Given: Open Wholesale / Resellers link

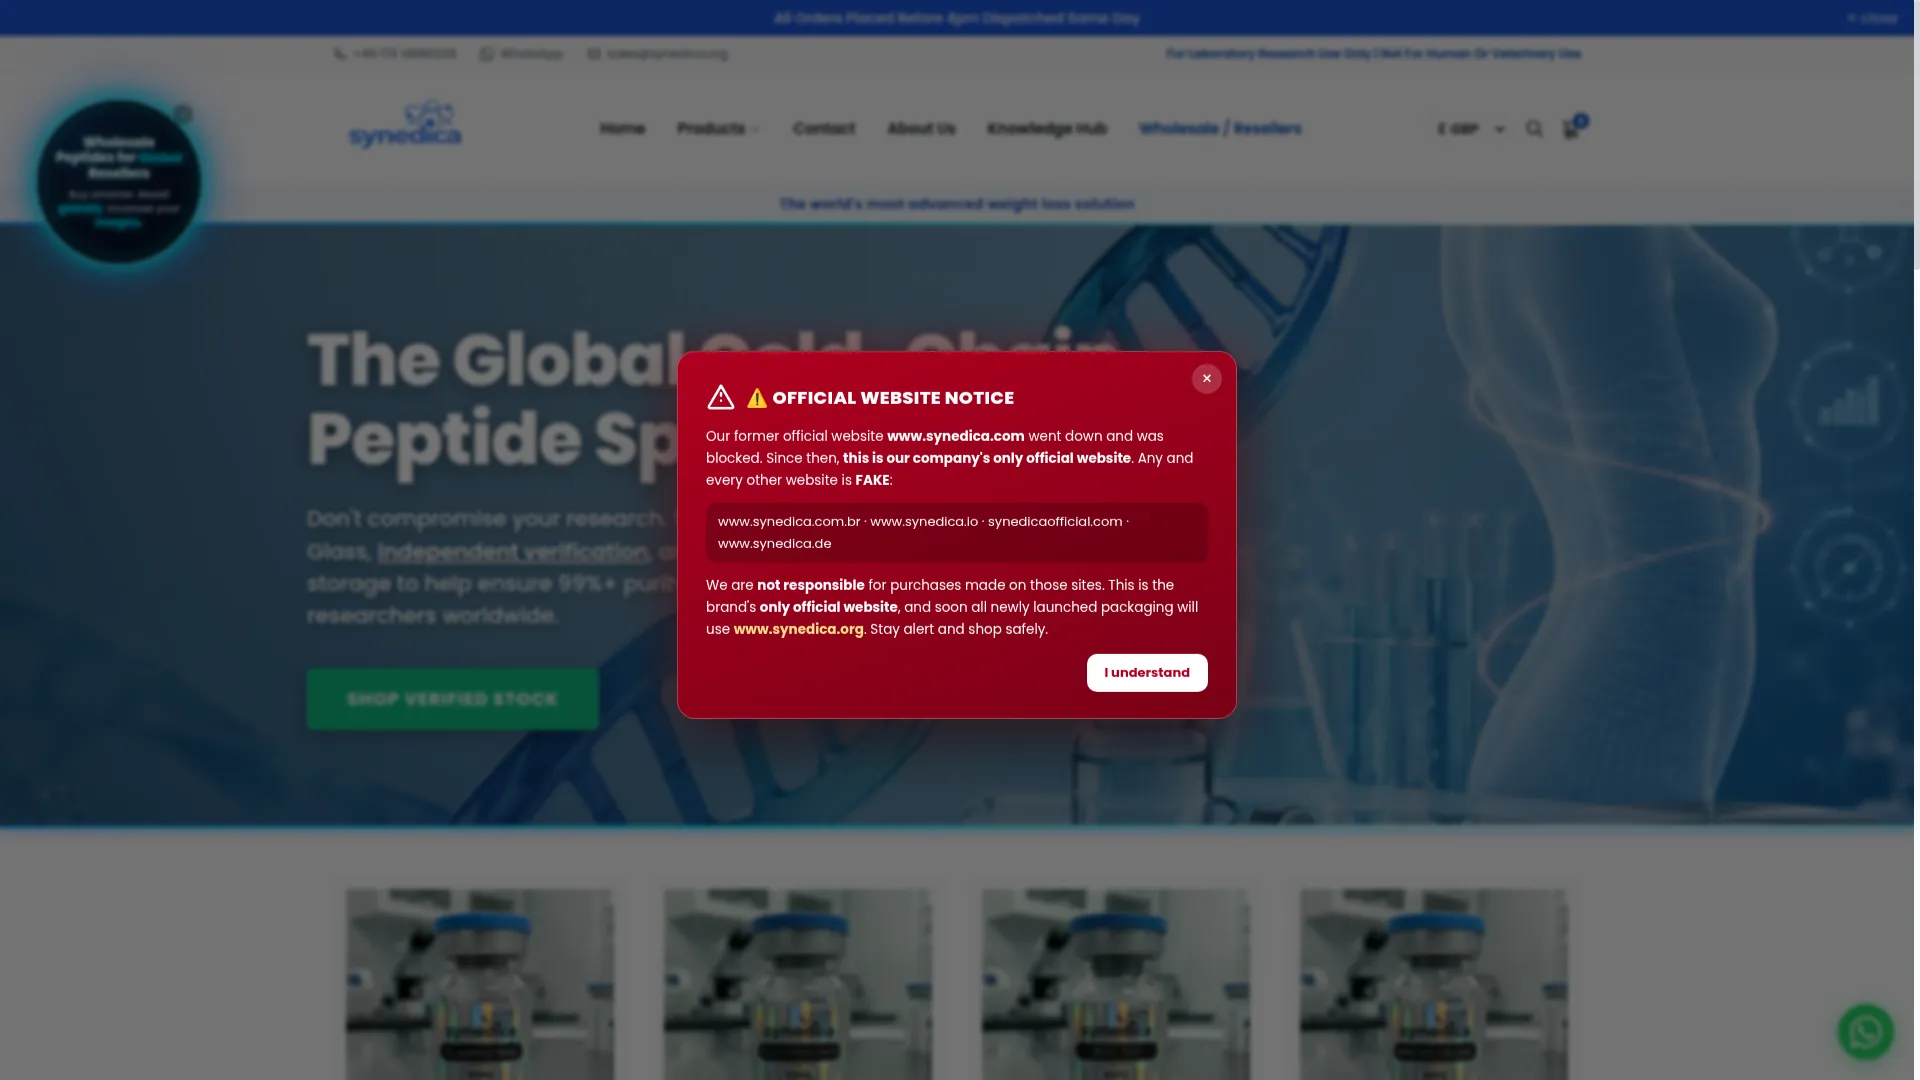Looking at the screenshot, I should click(x=1220, y=129).
